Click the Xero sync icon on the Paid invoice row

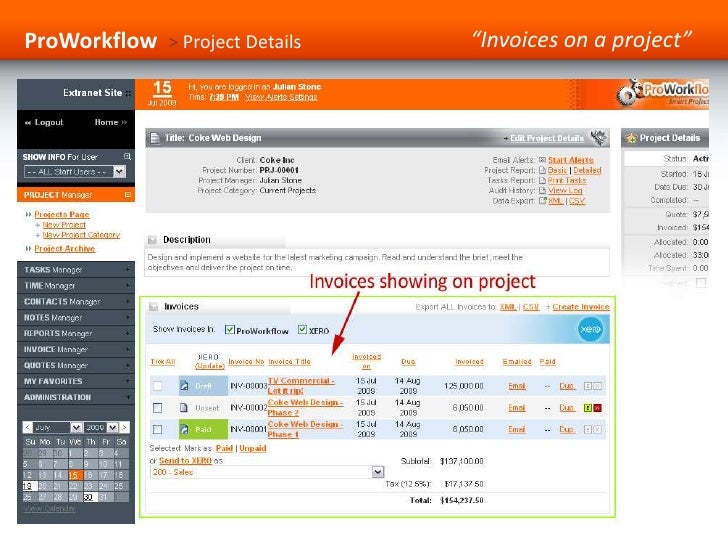tap(184, 429)
